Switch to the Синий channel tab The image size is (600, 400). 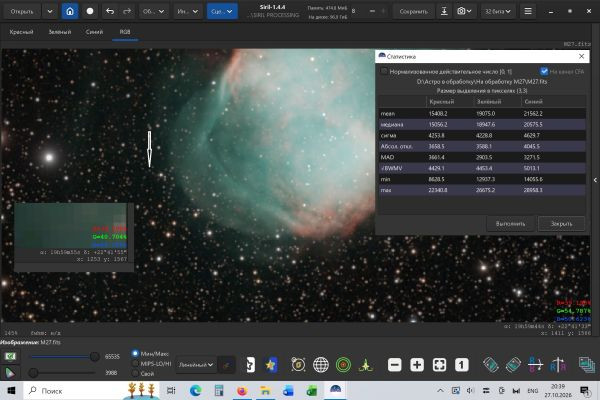[94, 32]
